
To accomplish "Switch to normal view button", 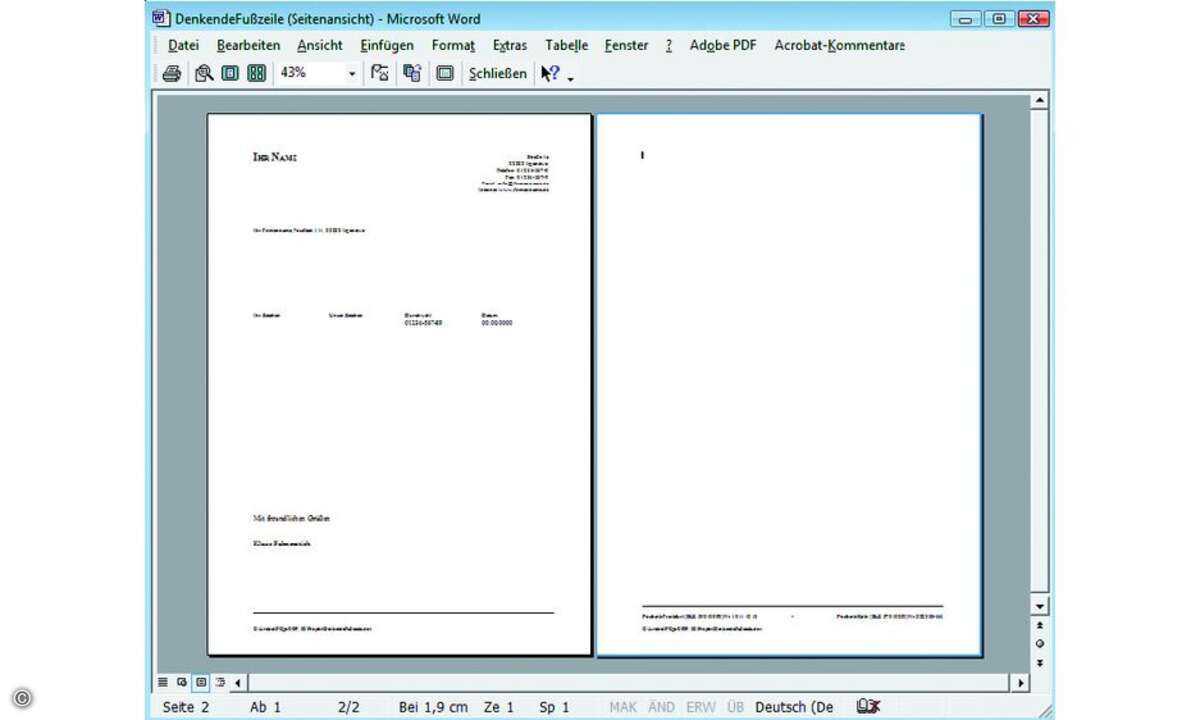I will pyautogui.click(x=163, y=683).
